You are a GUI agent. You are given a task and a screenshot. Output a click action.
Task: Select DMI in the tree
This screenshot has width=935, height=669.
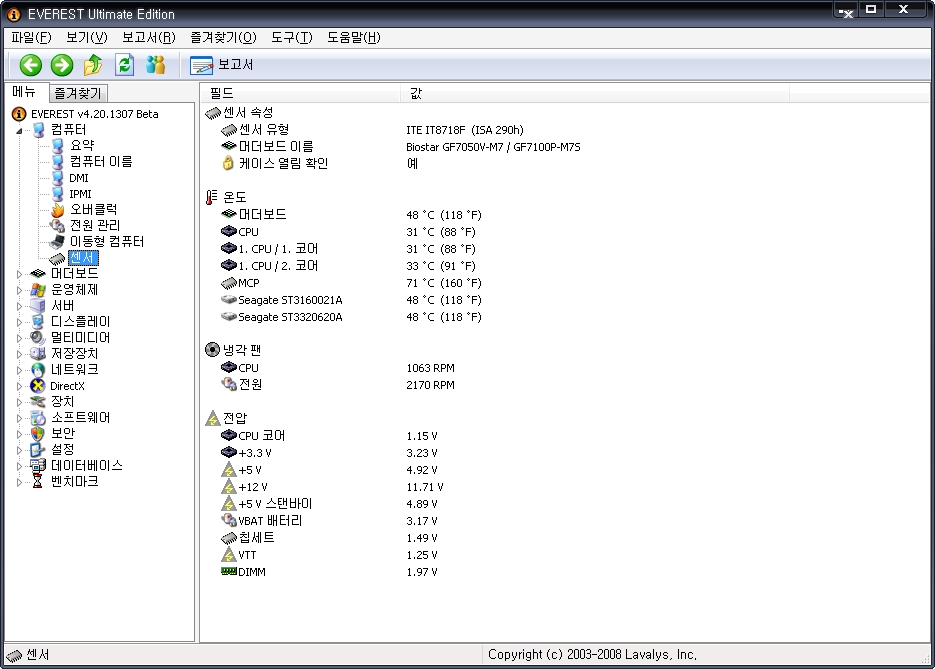pos(79,178)
